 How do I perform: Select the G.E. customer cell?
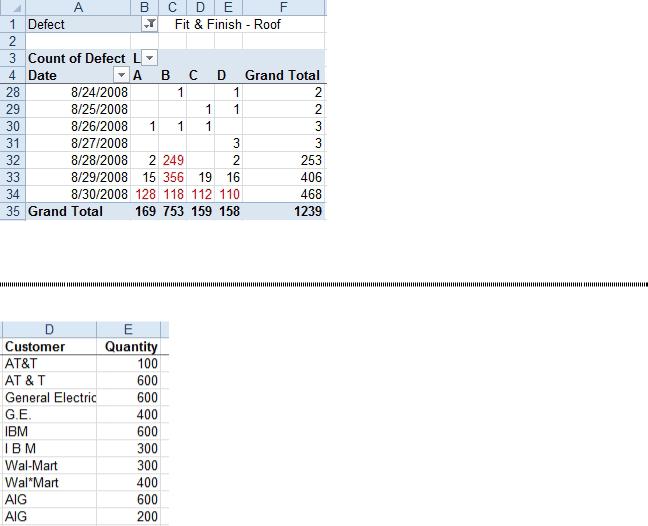[49, 414]
